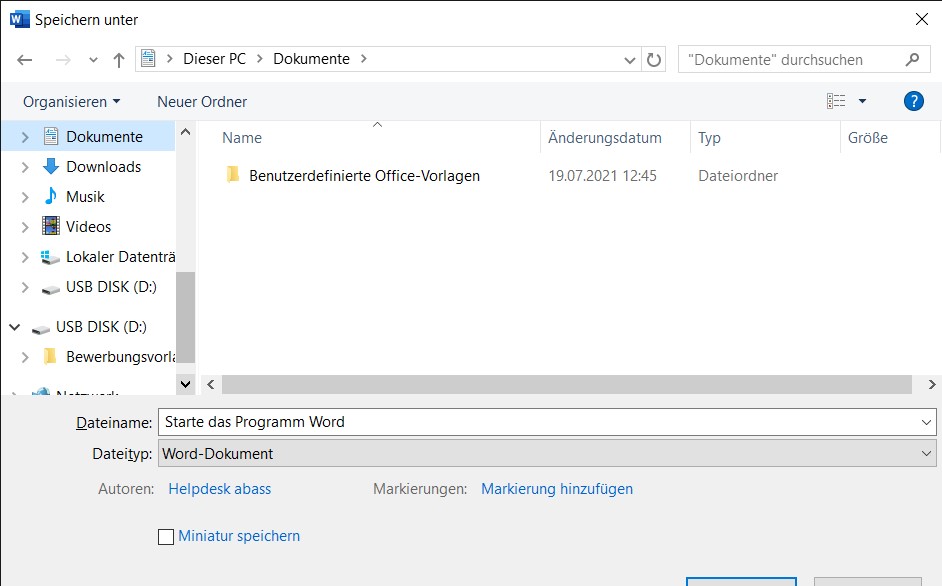Open the Organisieren menu

(71, 102)
